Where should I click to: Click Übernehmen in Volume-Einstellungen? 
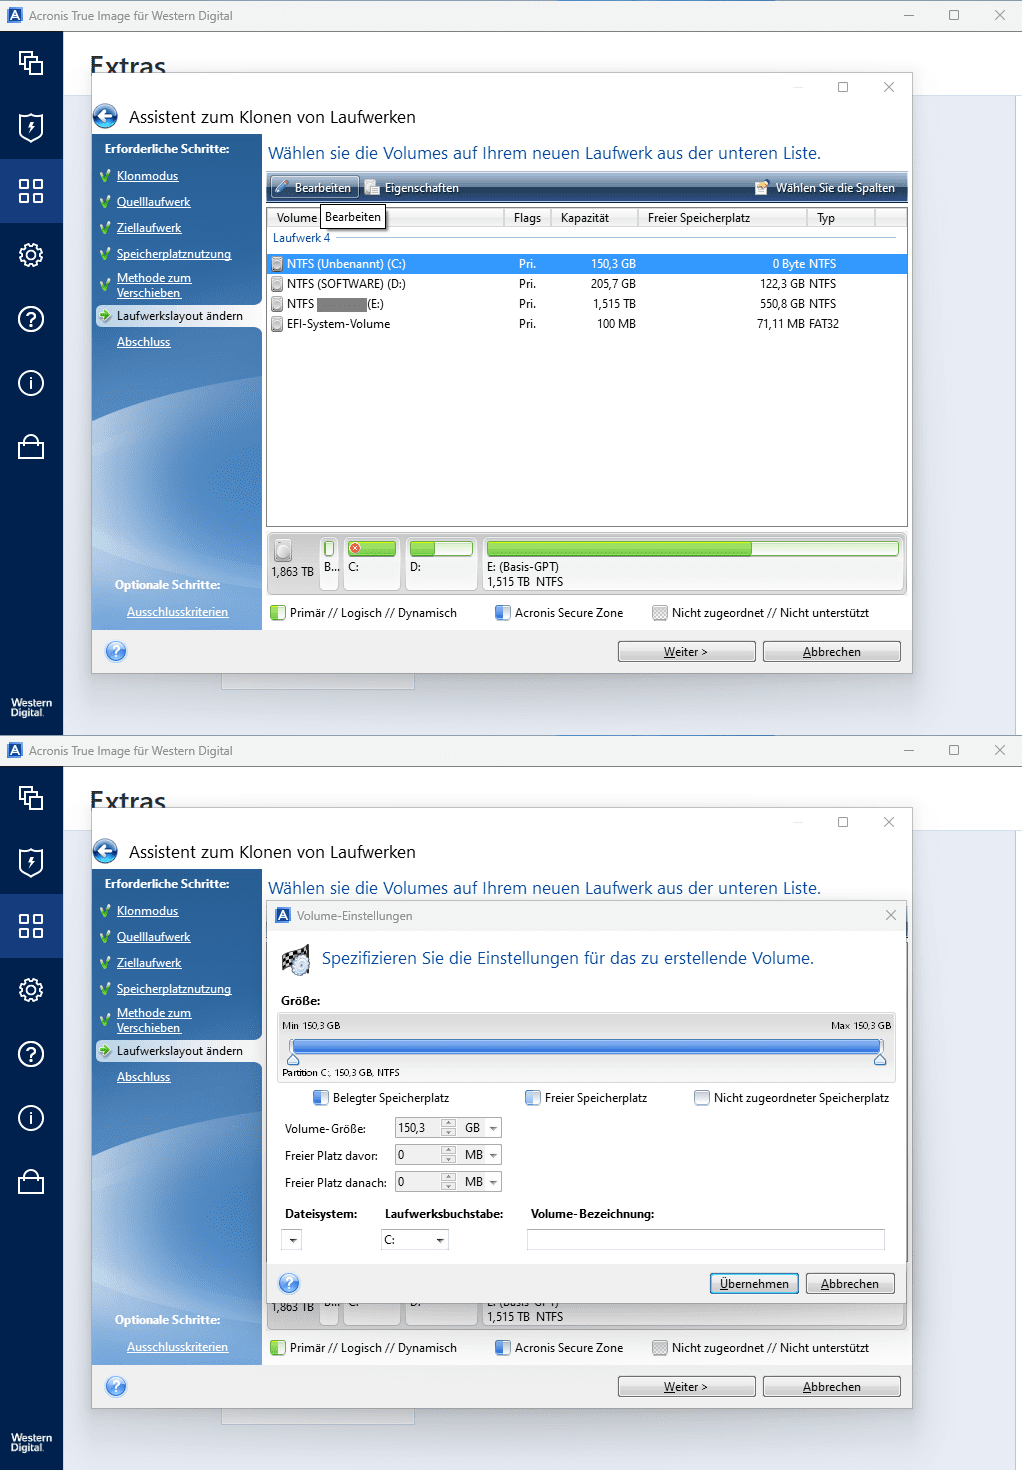pyautogui.click(x=754, y=1284)
